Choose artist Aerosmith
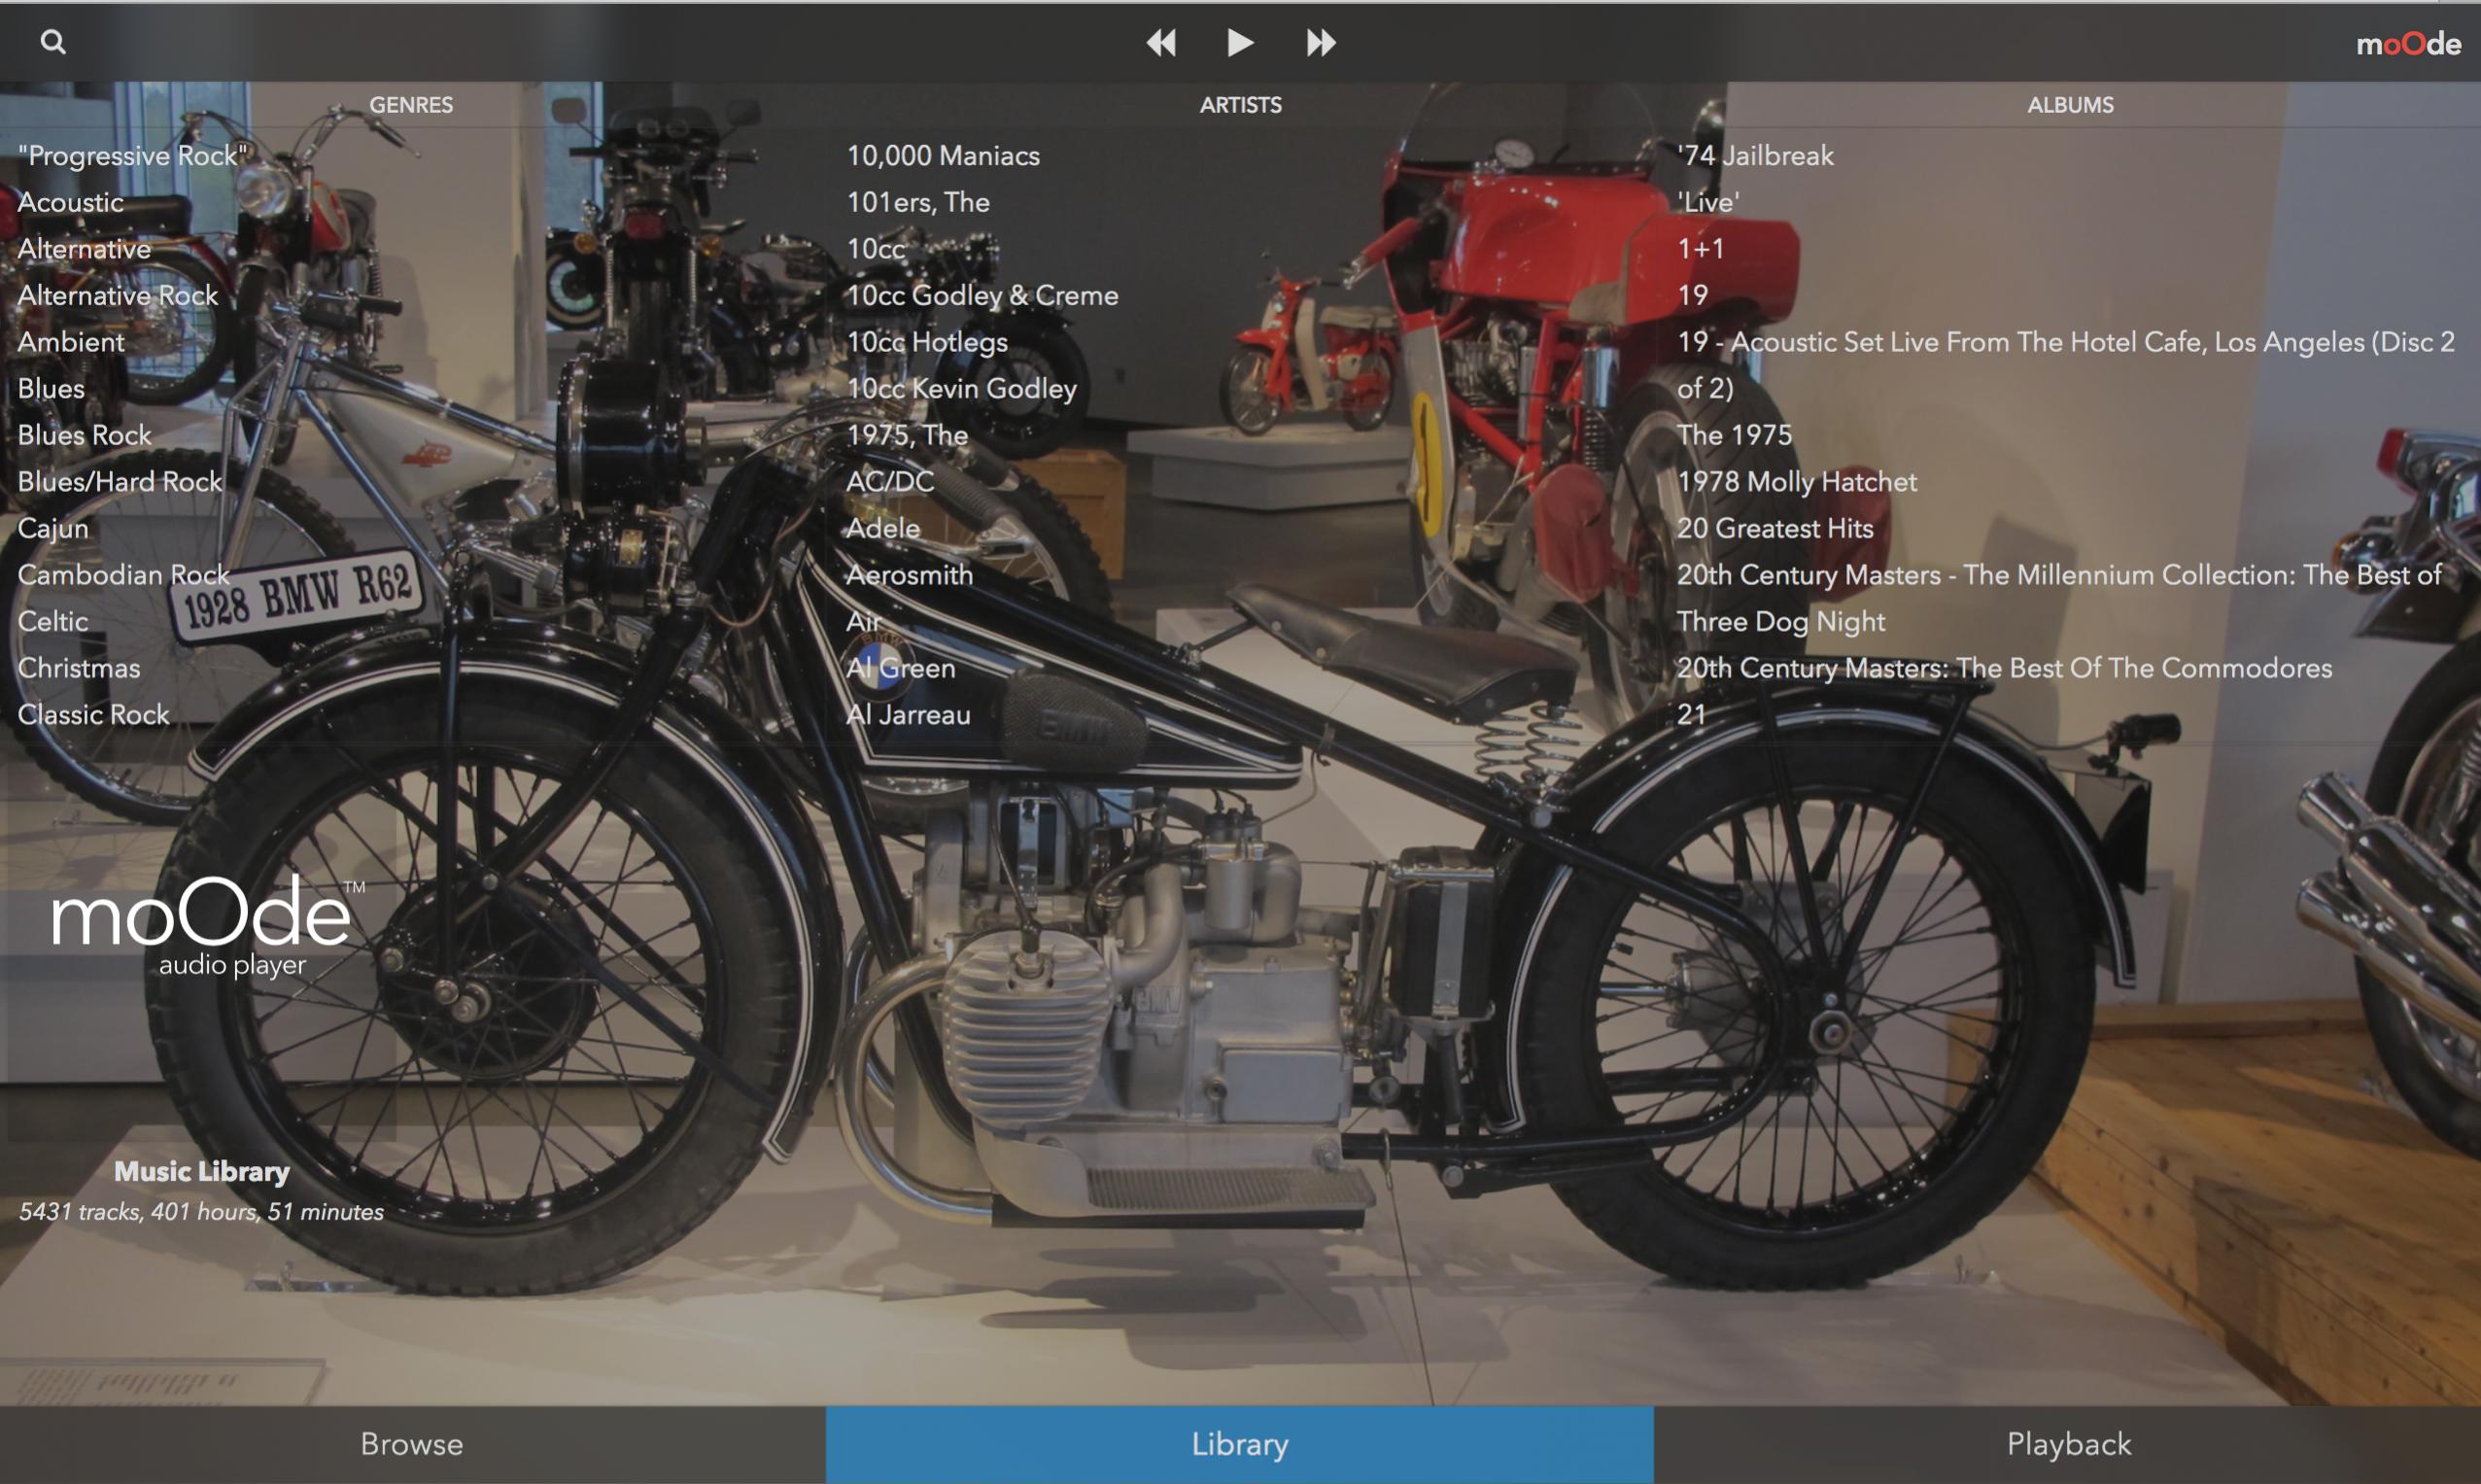The width and height of the screenshot is (2481, 1484). click(x=909, y=575)
